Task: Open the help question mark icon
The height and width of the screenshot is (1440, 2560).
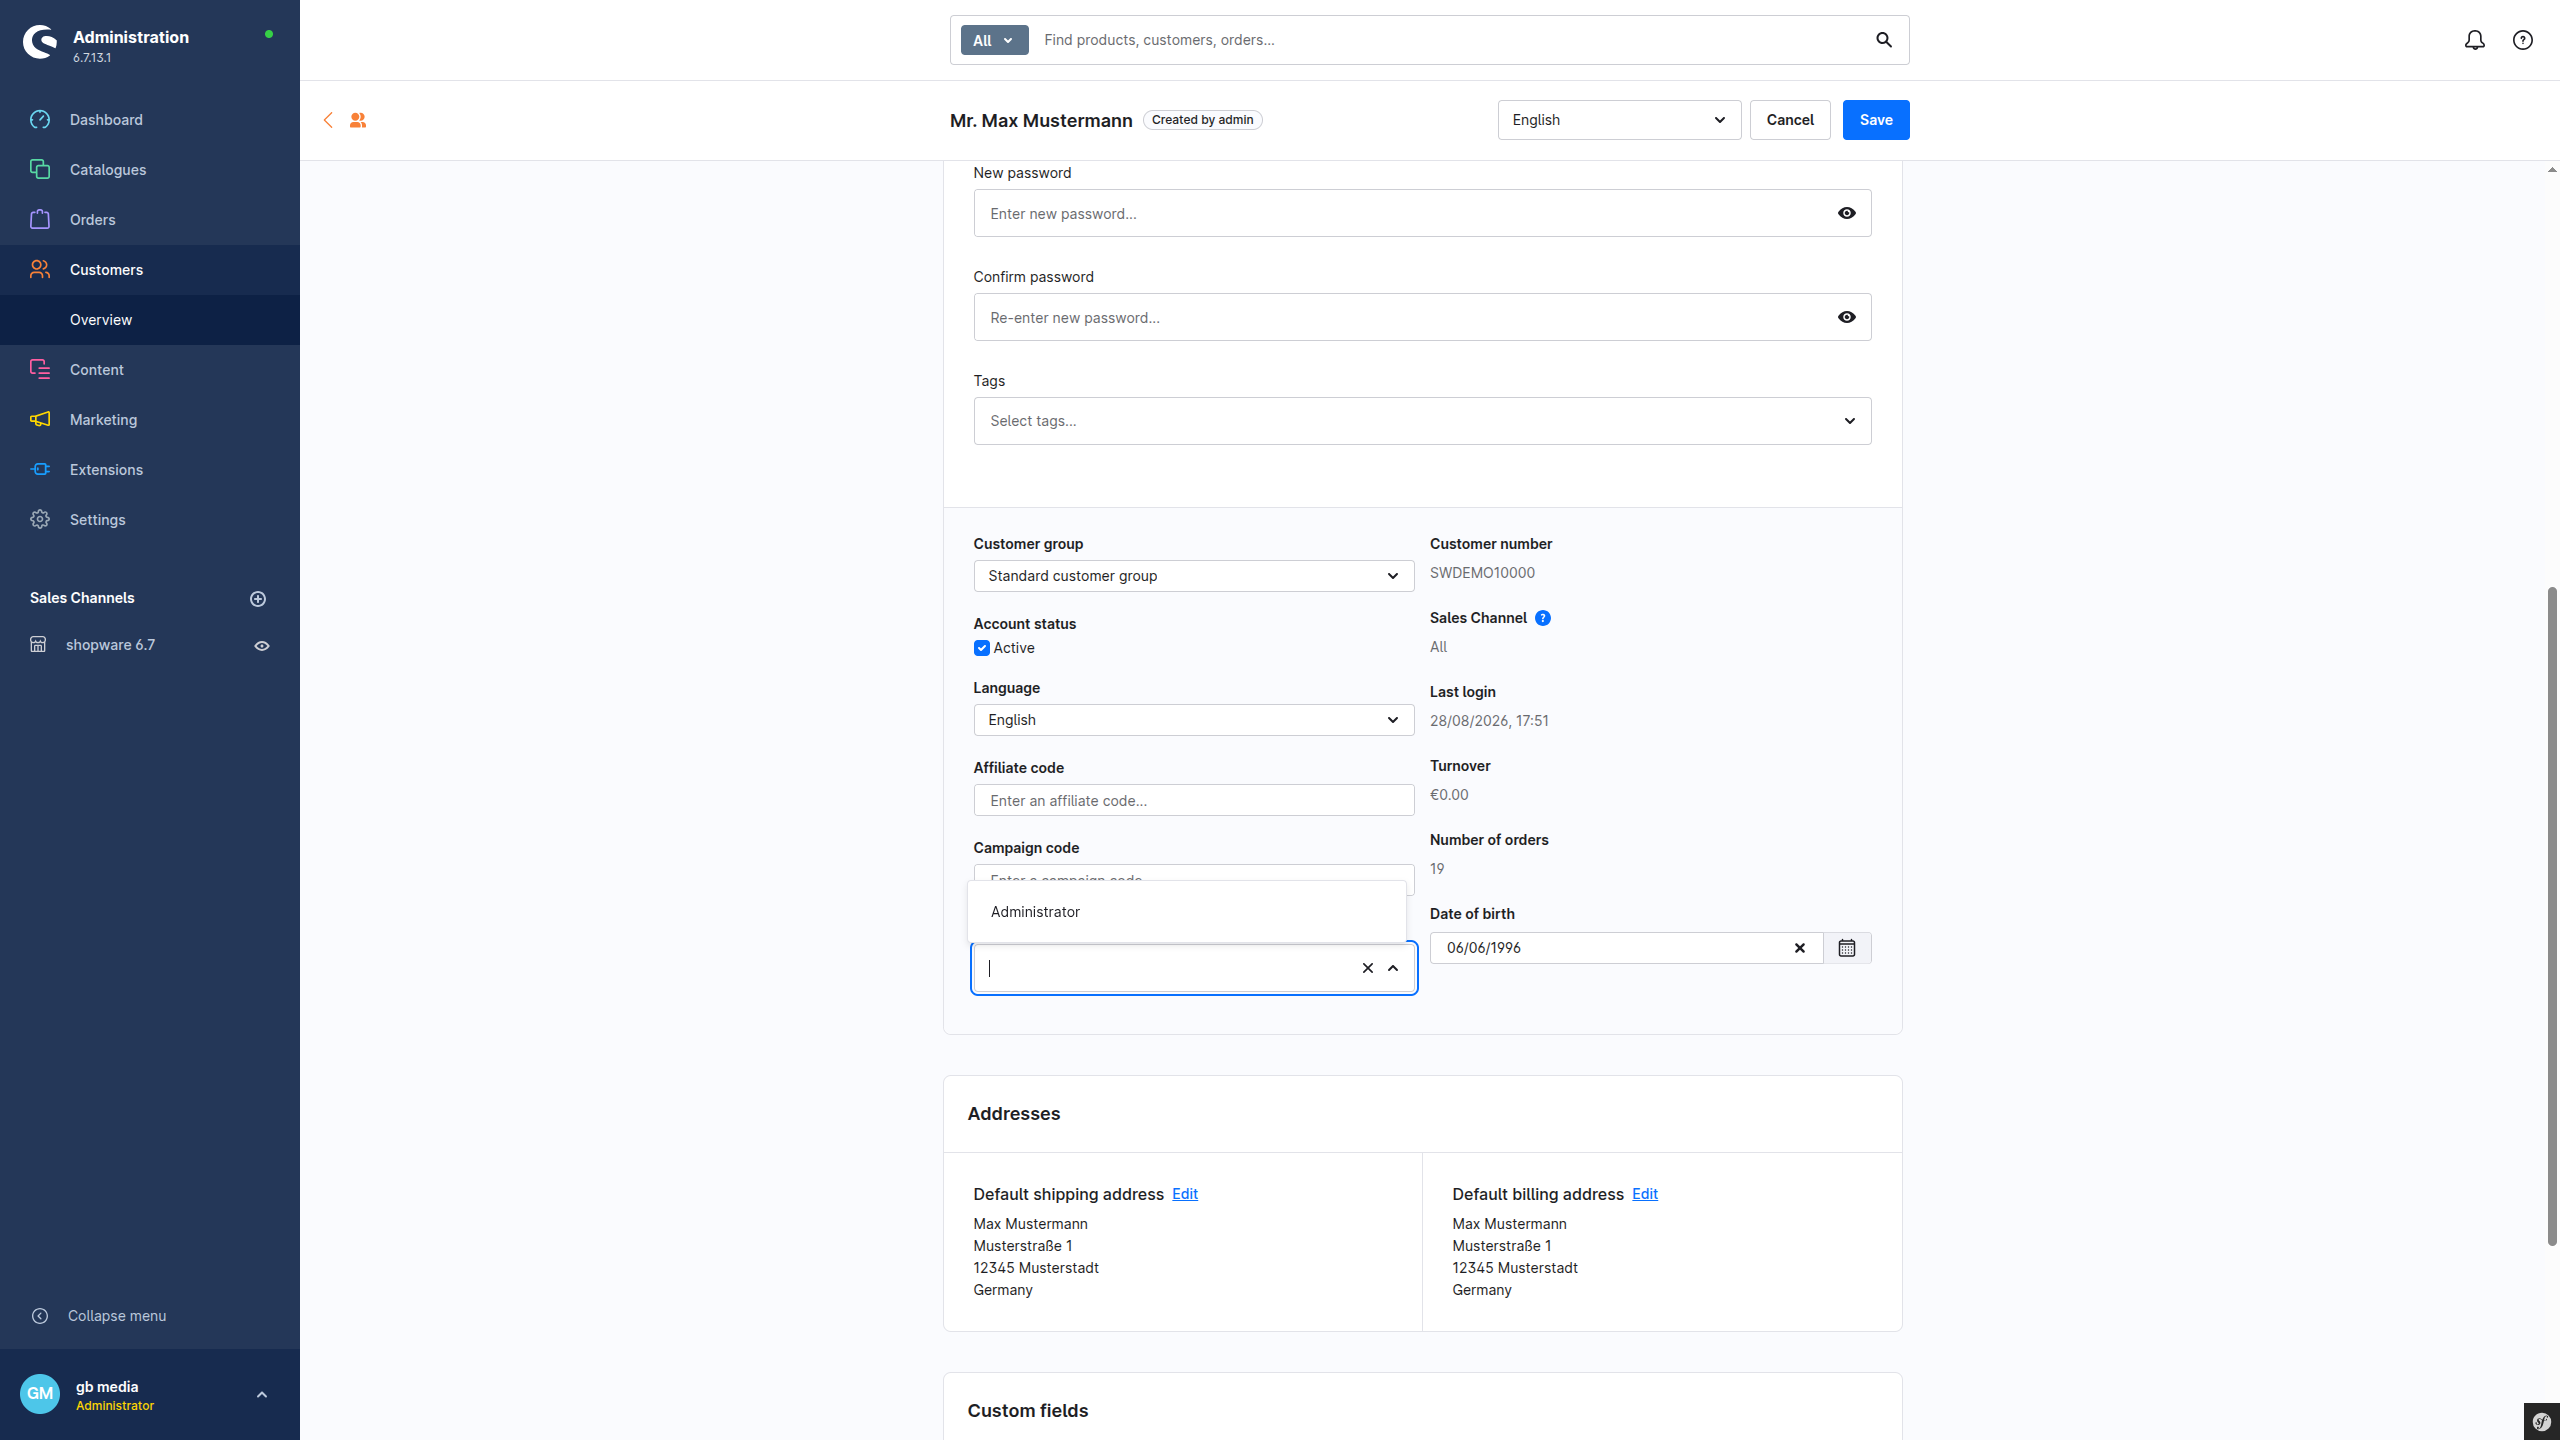Action: [2523, 40]
